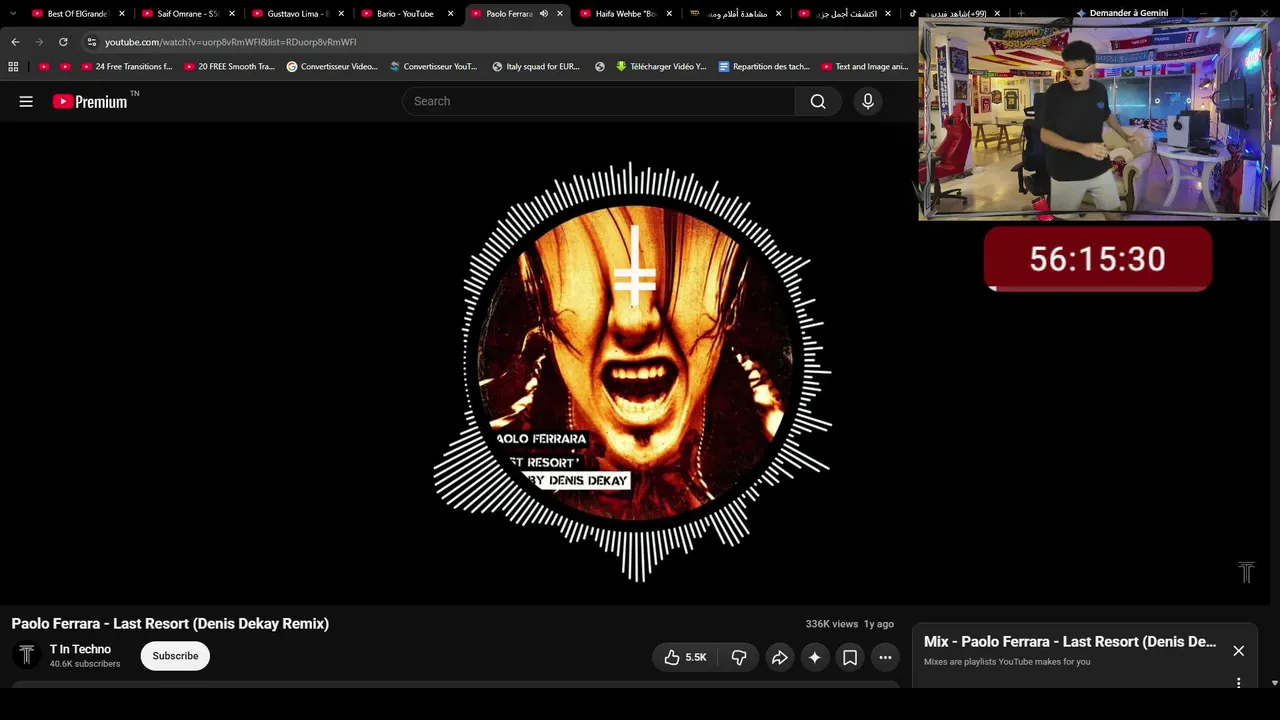Open the YouTube guide hamburger menu
The width and height of the screenshot is (1280, 720).
pyautogui.click(x=26, y=101)
